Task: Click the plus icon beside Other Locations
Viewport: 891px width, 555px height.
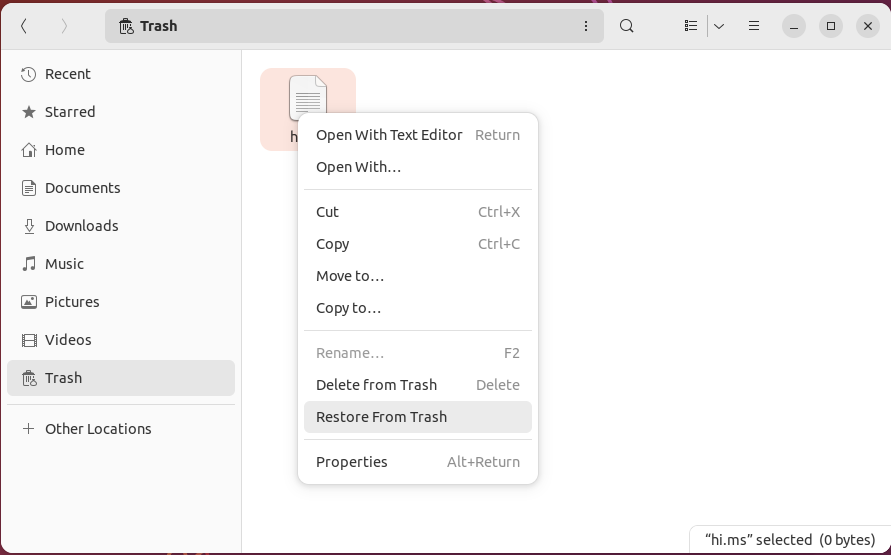Action: pyautogui.click(x=28, y=429)
